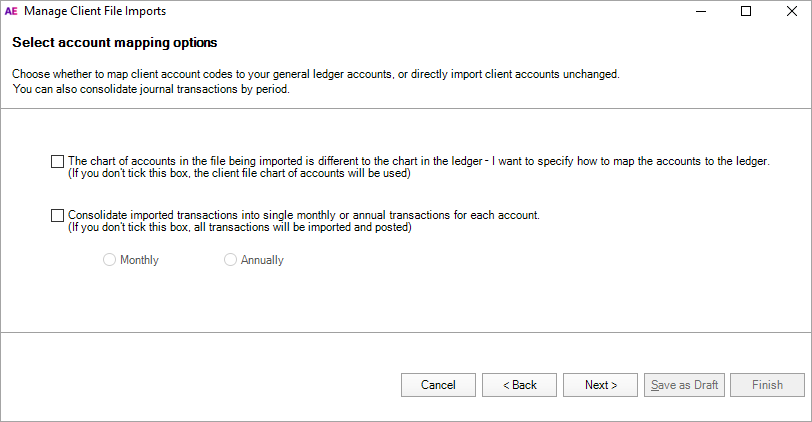Screen dimensions: 812x422
Task: Go to previous step with Back button
Action: pyautogui.click(x=519, y=385)
